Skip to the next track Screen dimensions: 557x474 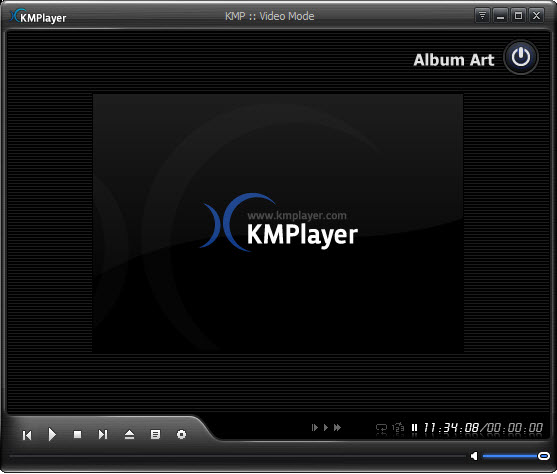click(103, 435)
